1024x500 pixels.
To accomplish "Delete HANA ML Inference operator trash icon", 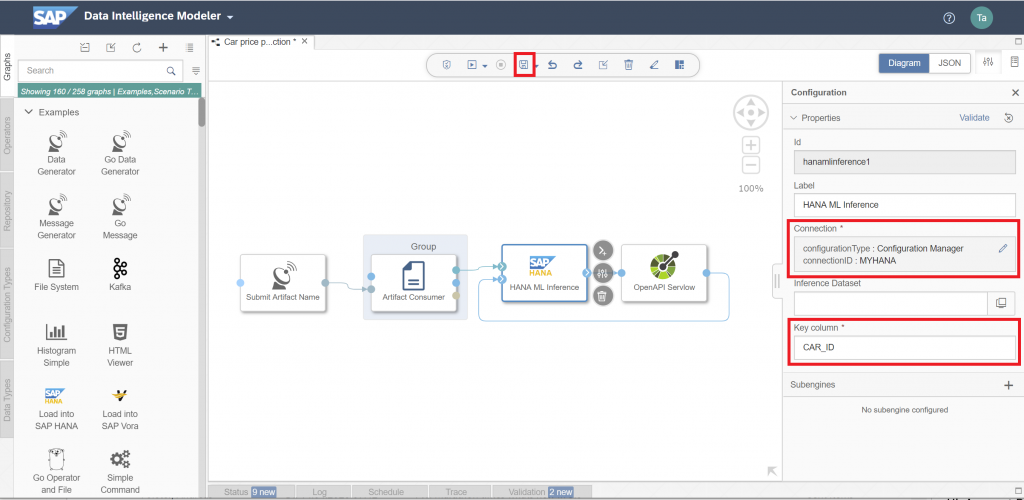I will (x=603, y=296).
